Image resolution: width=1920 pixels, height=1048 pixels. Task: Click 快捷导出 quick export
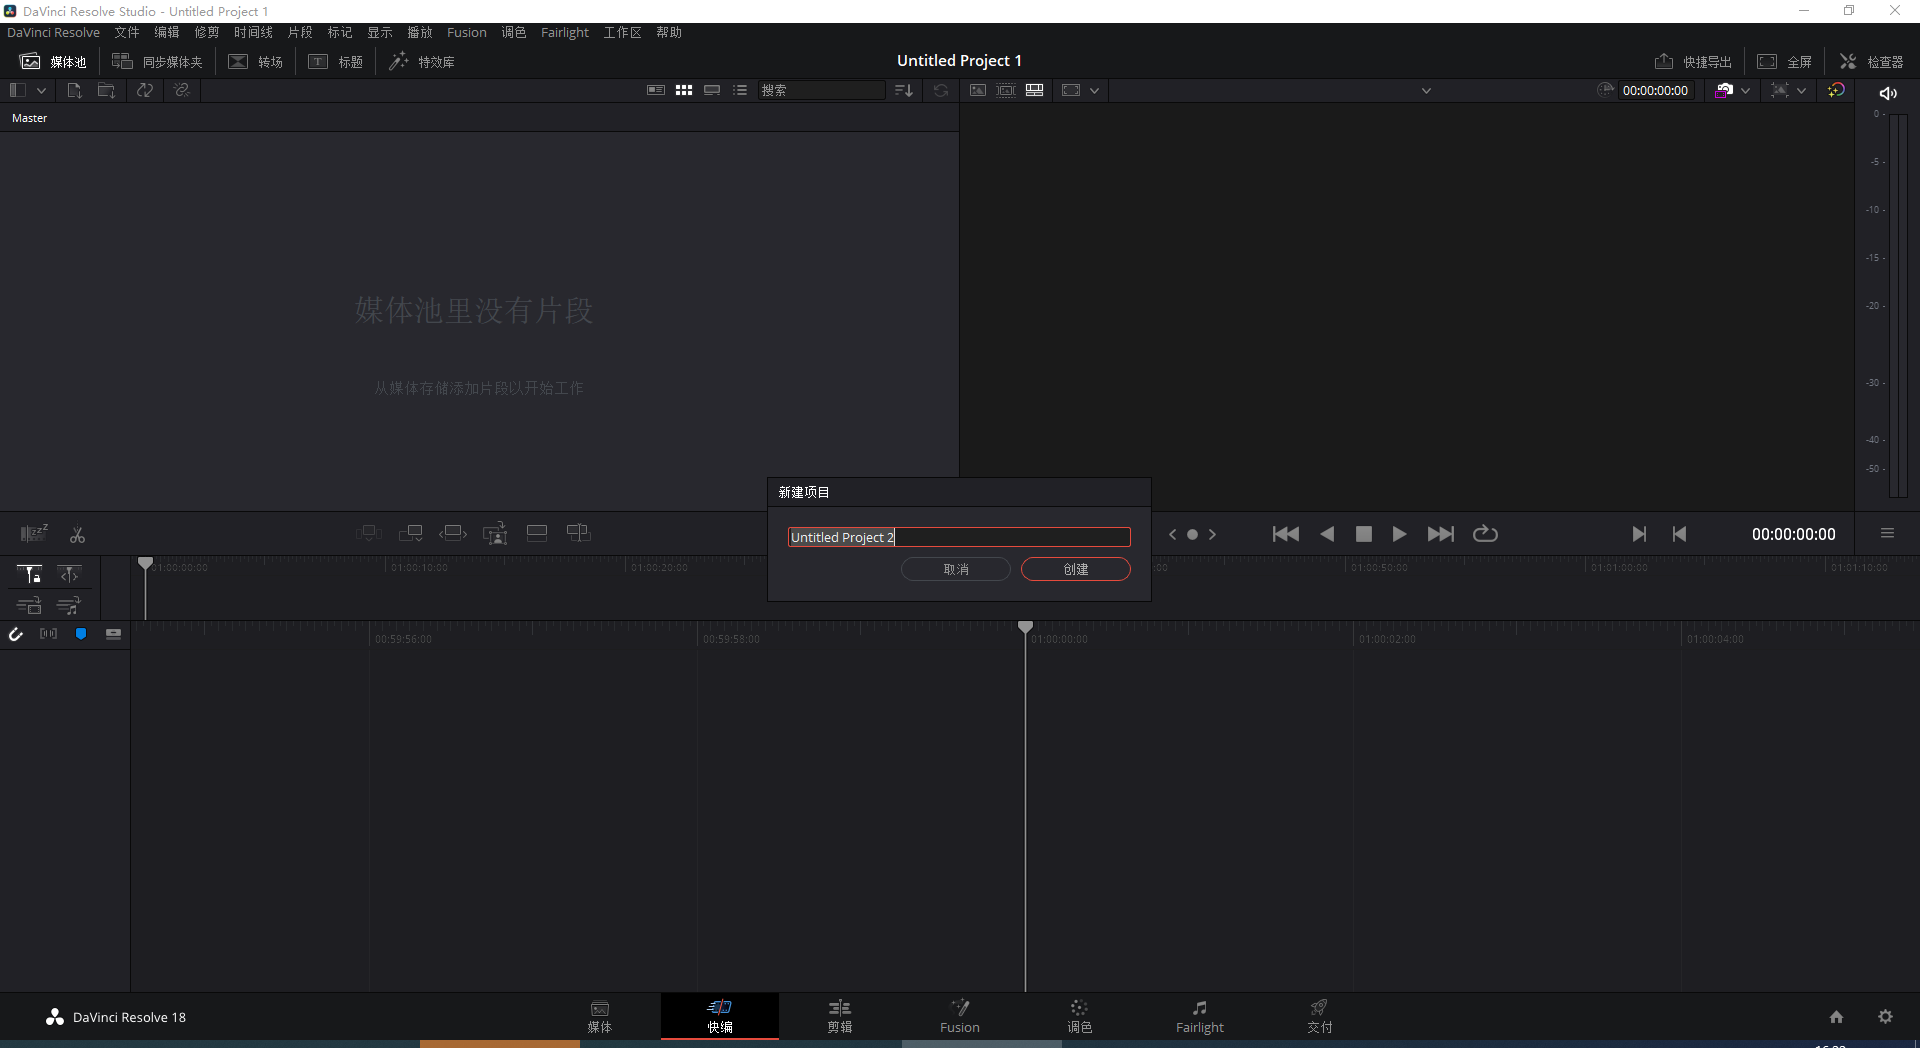(x=1693, y=61)
